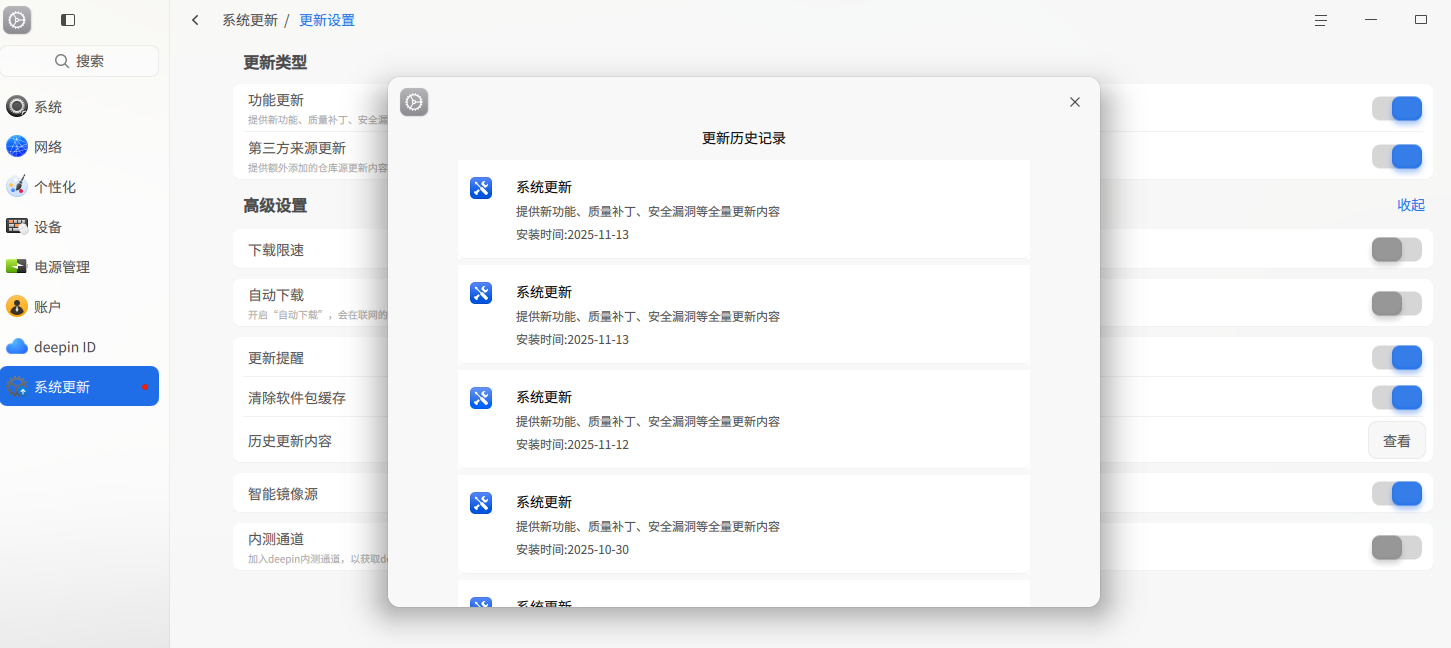This screenshot has width=1451, height=648.
Task: Open deepin ID in the sidebar
Action: click(x=79, y=347)
